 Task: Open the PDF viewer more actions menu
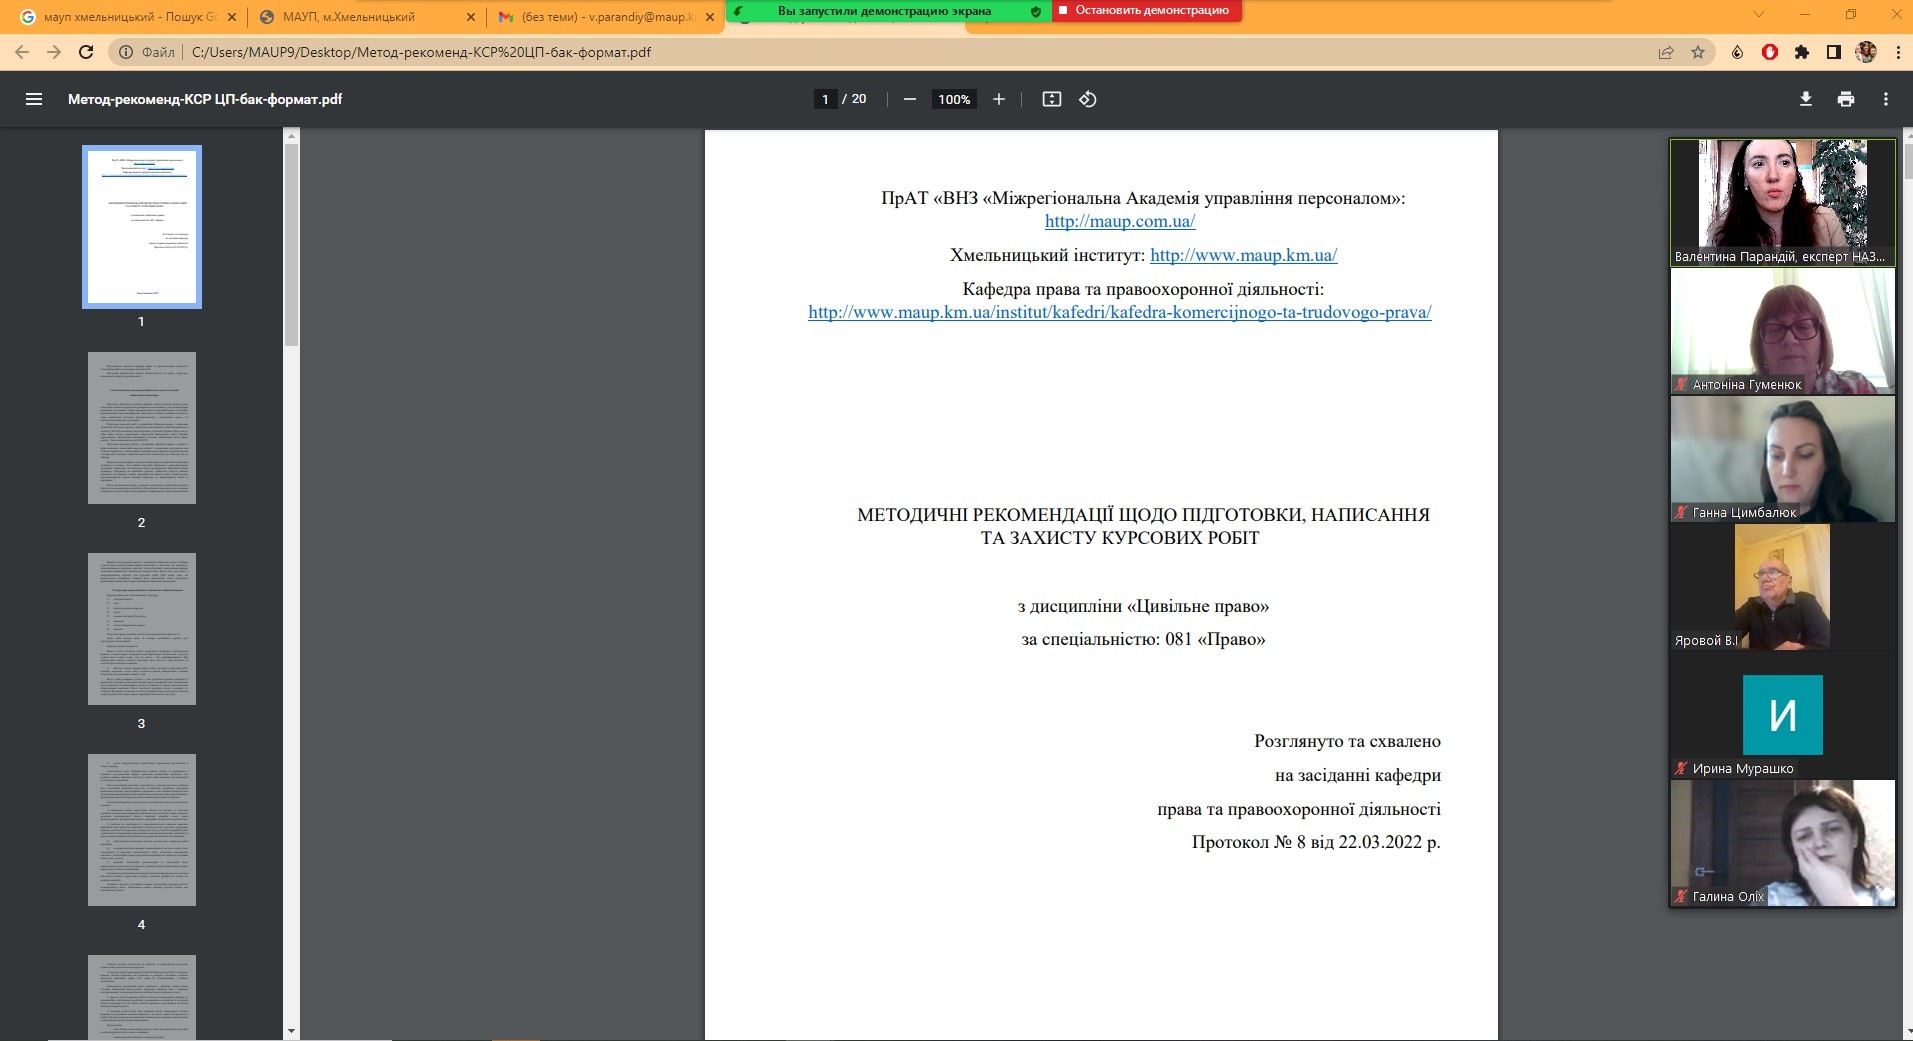1886,99
